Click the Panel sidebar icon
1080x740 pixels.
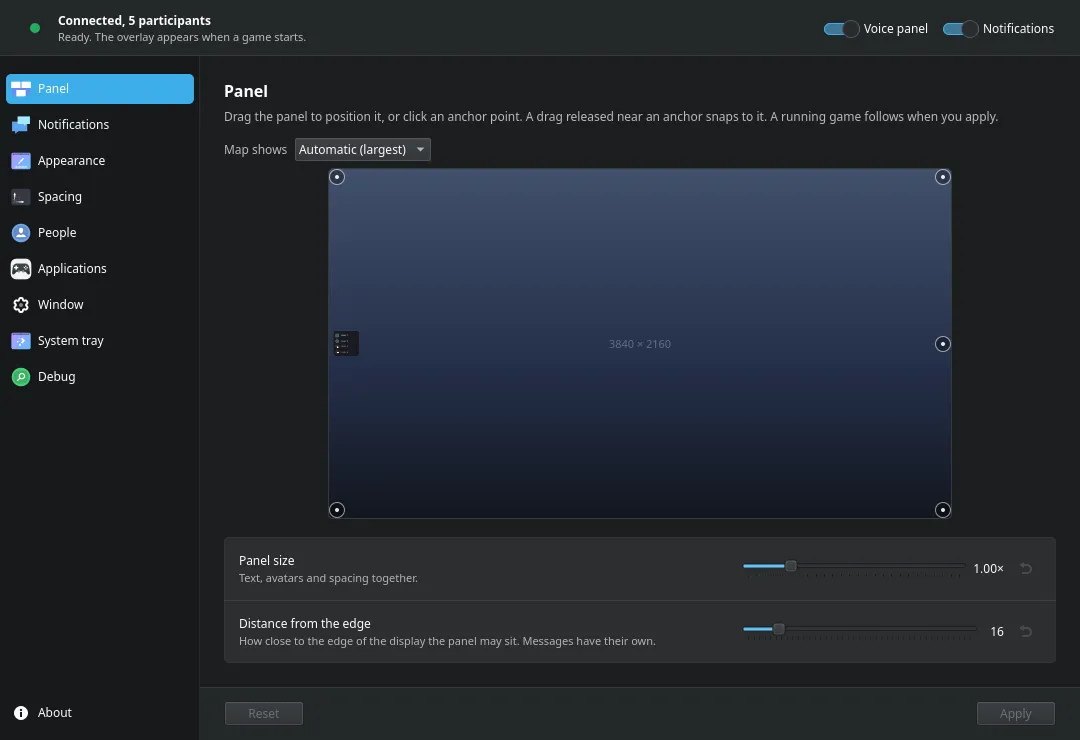click(x=21, y=89)
